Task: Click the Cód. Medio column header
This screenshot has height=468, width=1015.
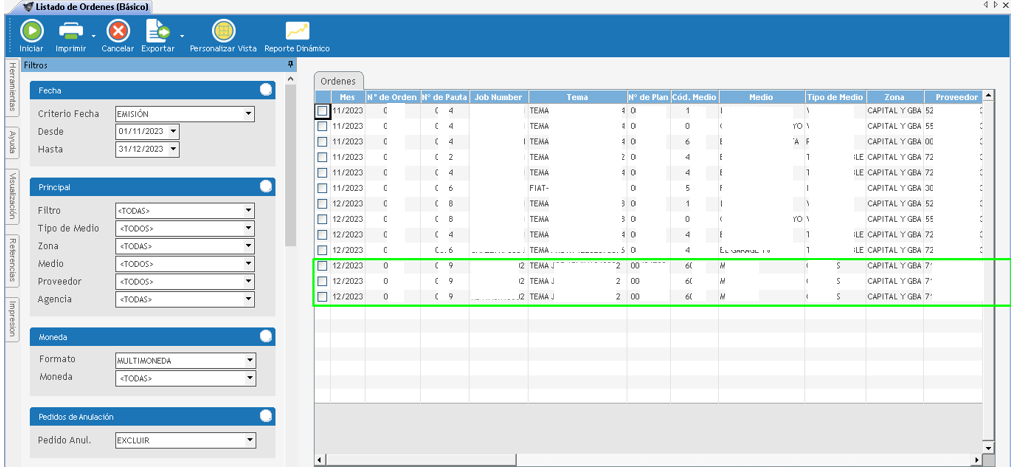Action: click(694, 97)
